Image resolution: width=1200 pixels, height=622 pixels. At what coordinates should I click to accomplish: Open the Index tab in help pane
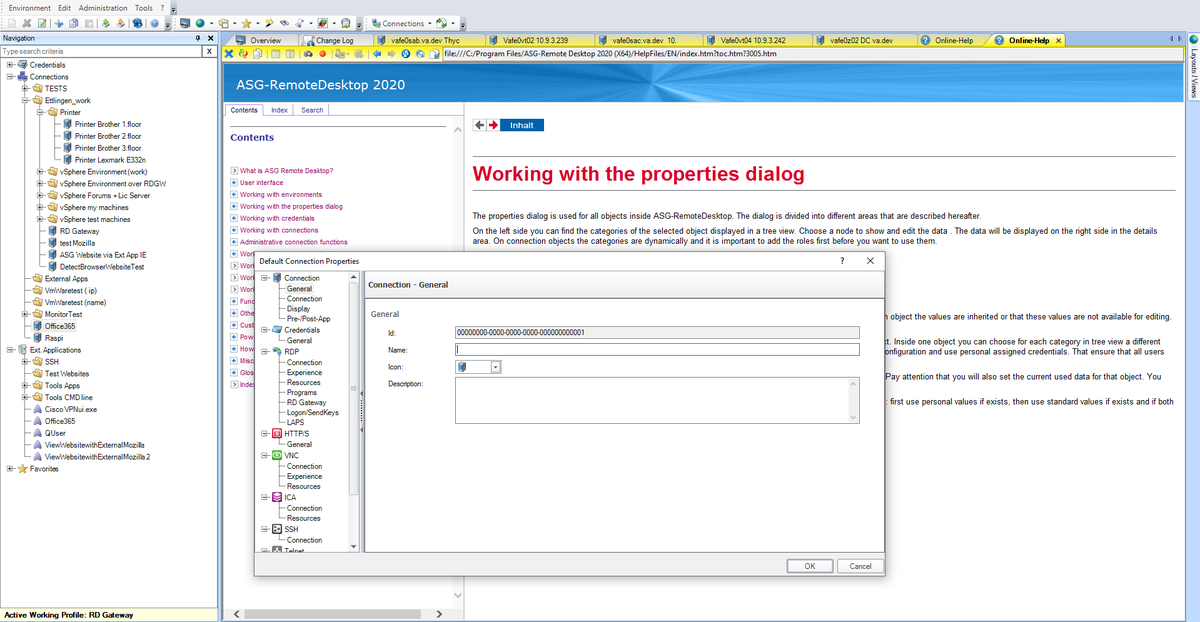click(280, 110)
